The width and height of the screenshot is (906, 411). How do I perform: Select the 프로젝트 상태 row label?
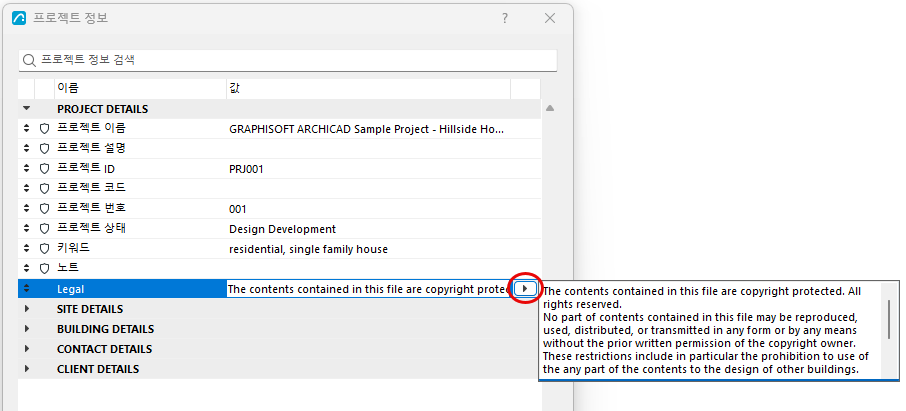pos(91,228)
